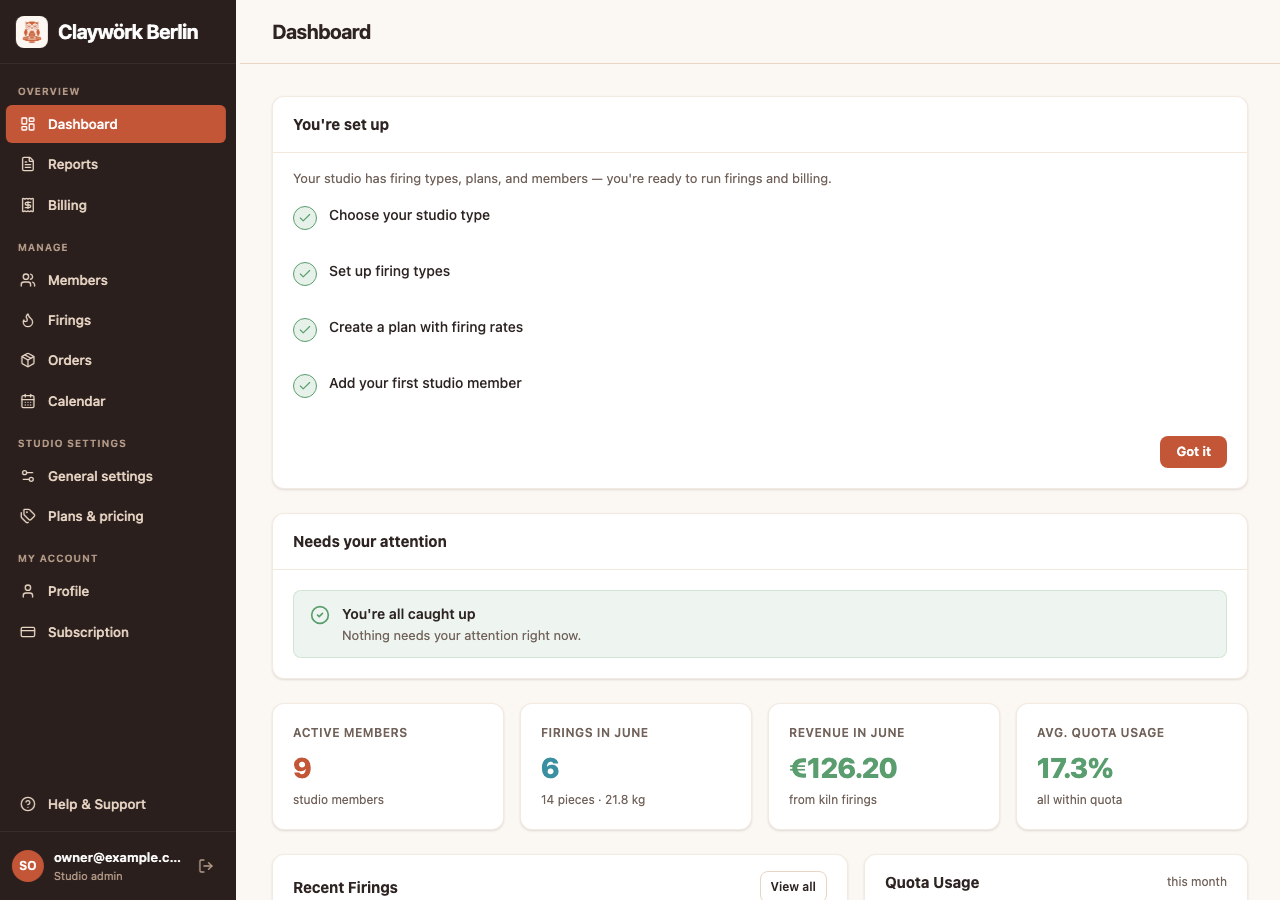Image resolution: width=1280 pixels, height=900 pixels.
Task: Click the Quota Usage heading
Action: 932,883
